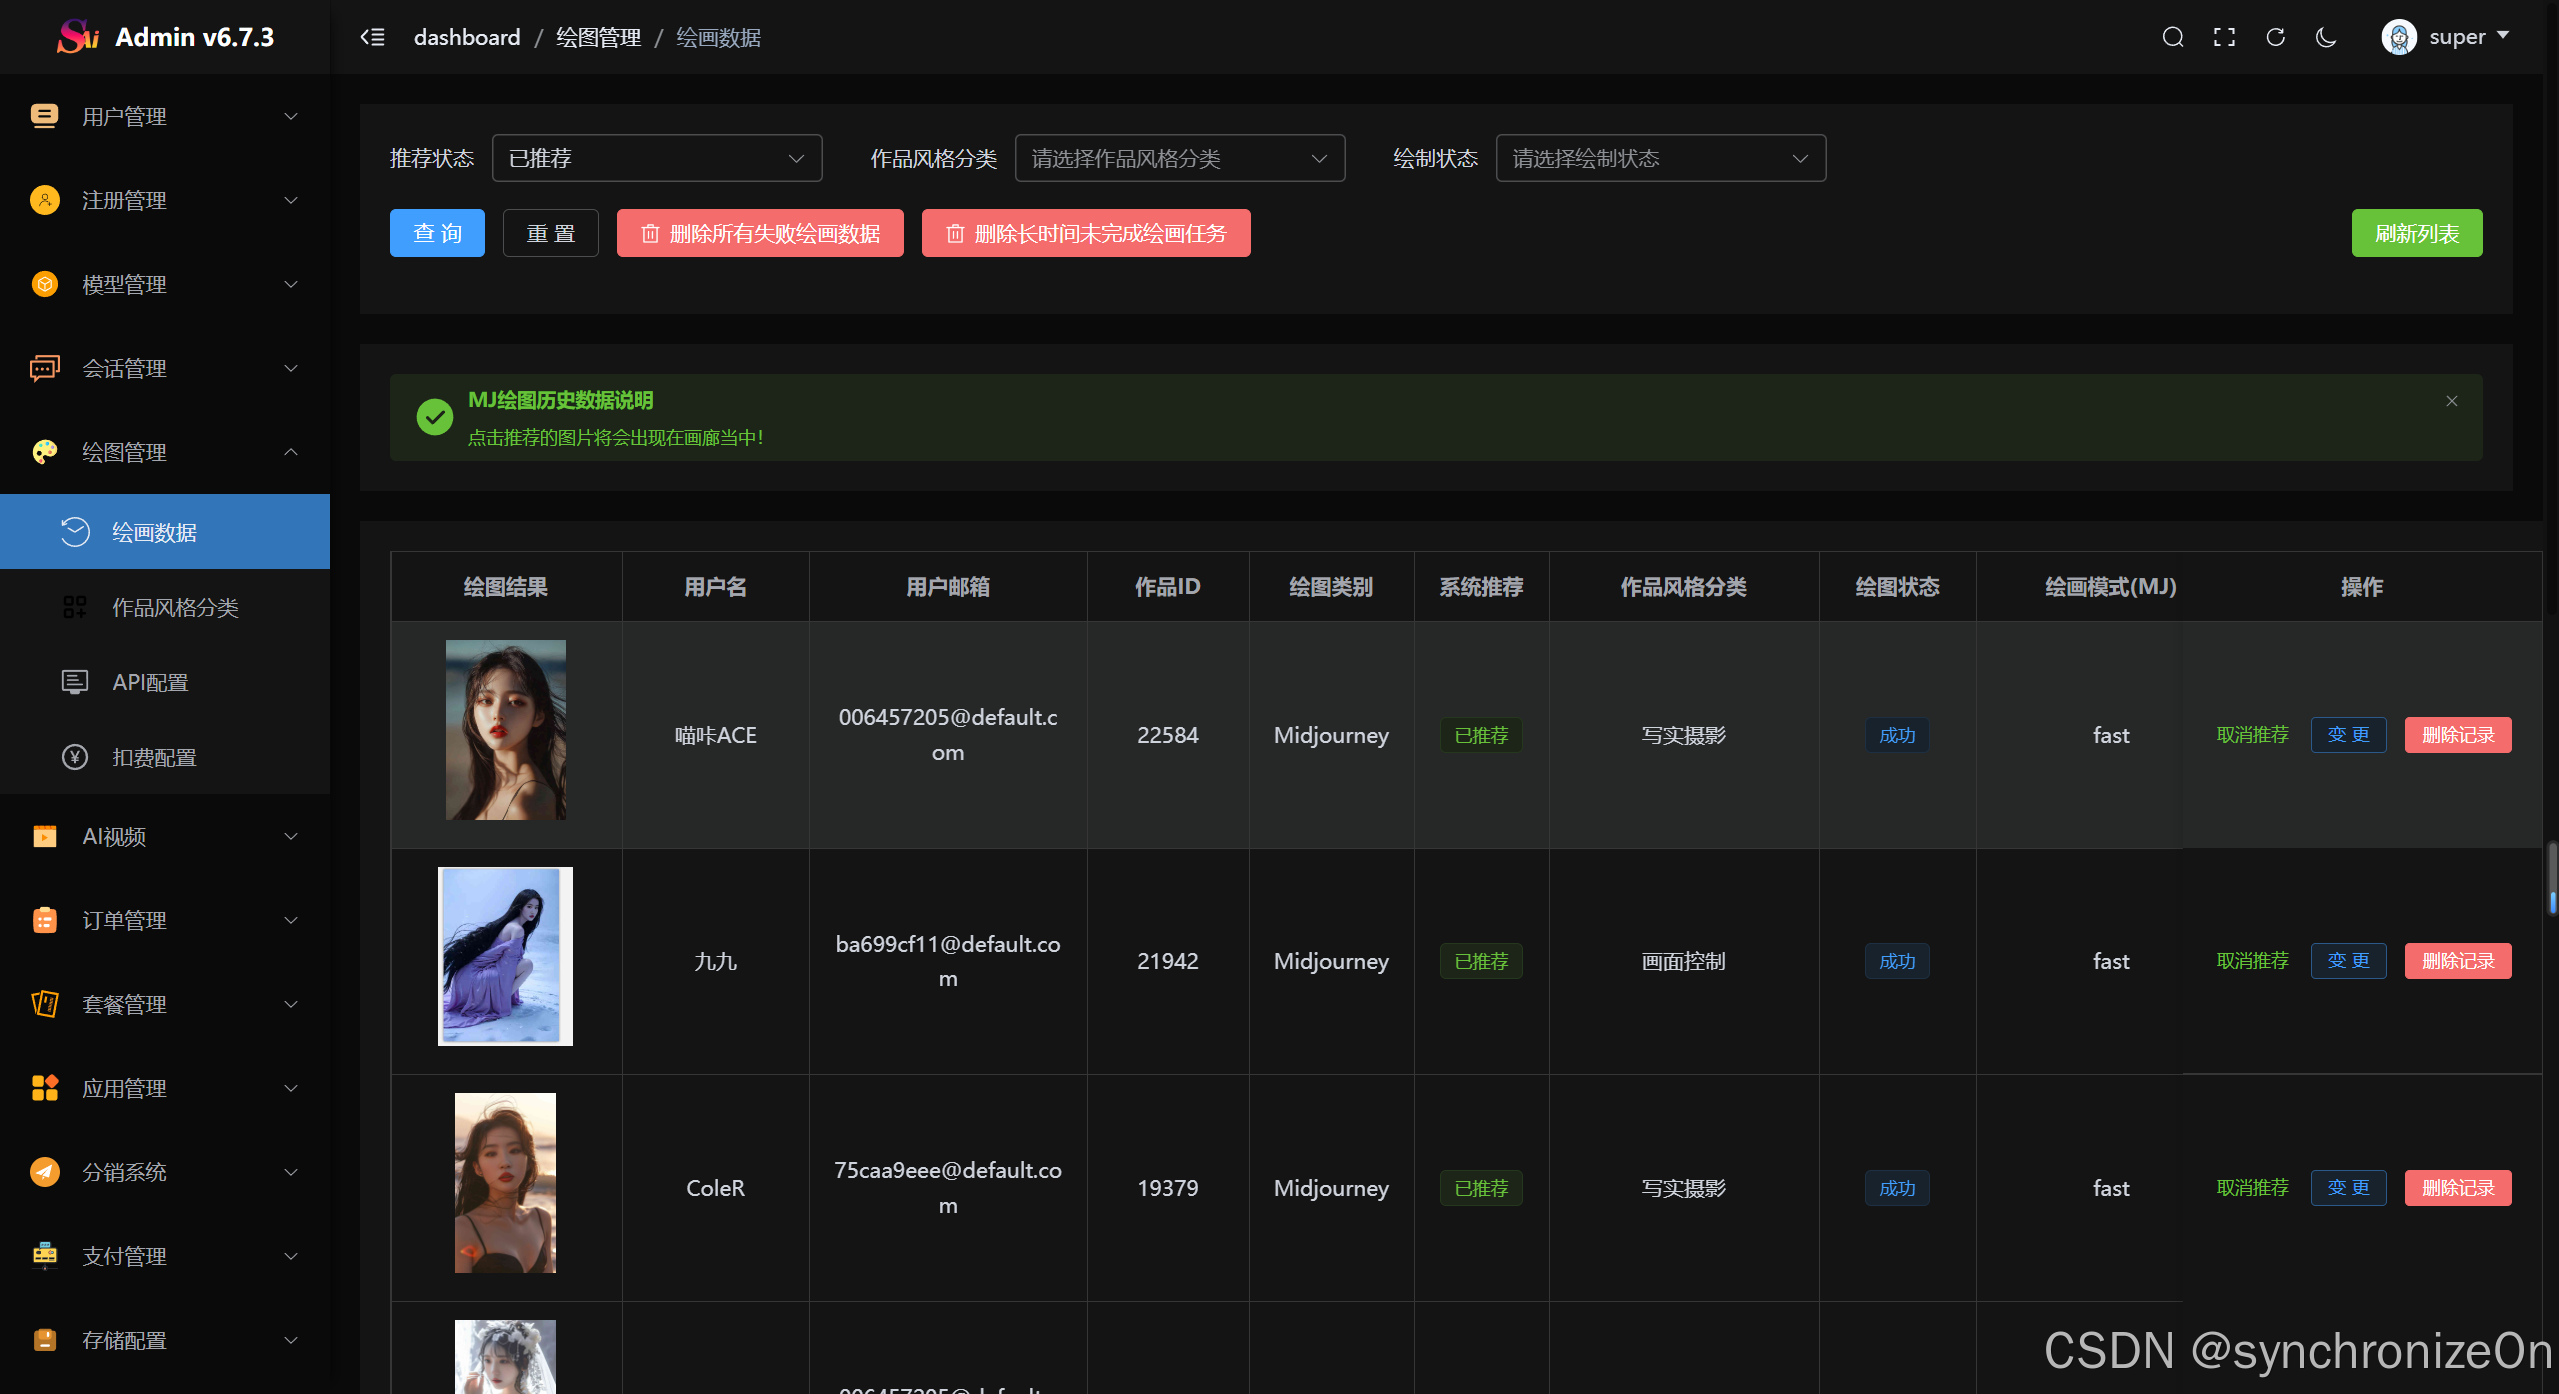Open the 绘制状态 select dropdown
Image resolution: width=2559 pixels, height=1394 pixels.
pyautogui.click(x=1660, y=158)
